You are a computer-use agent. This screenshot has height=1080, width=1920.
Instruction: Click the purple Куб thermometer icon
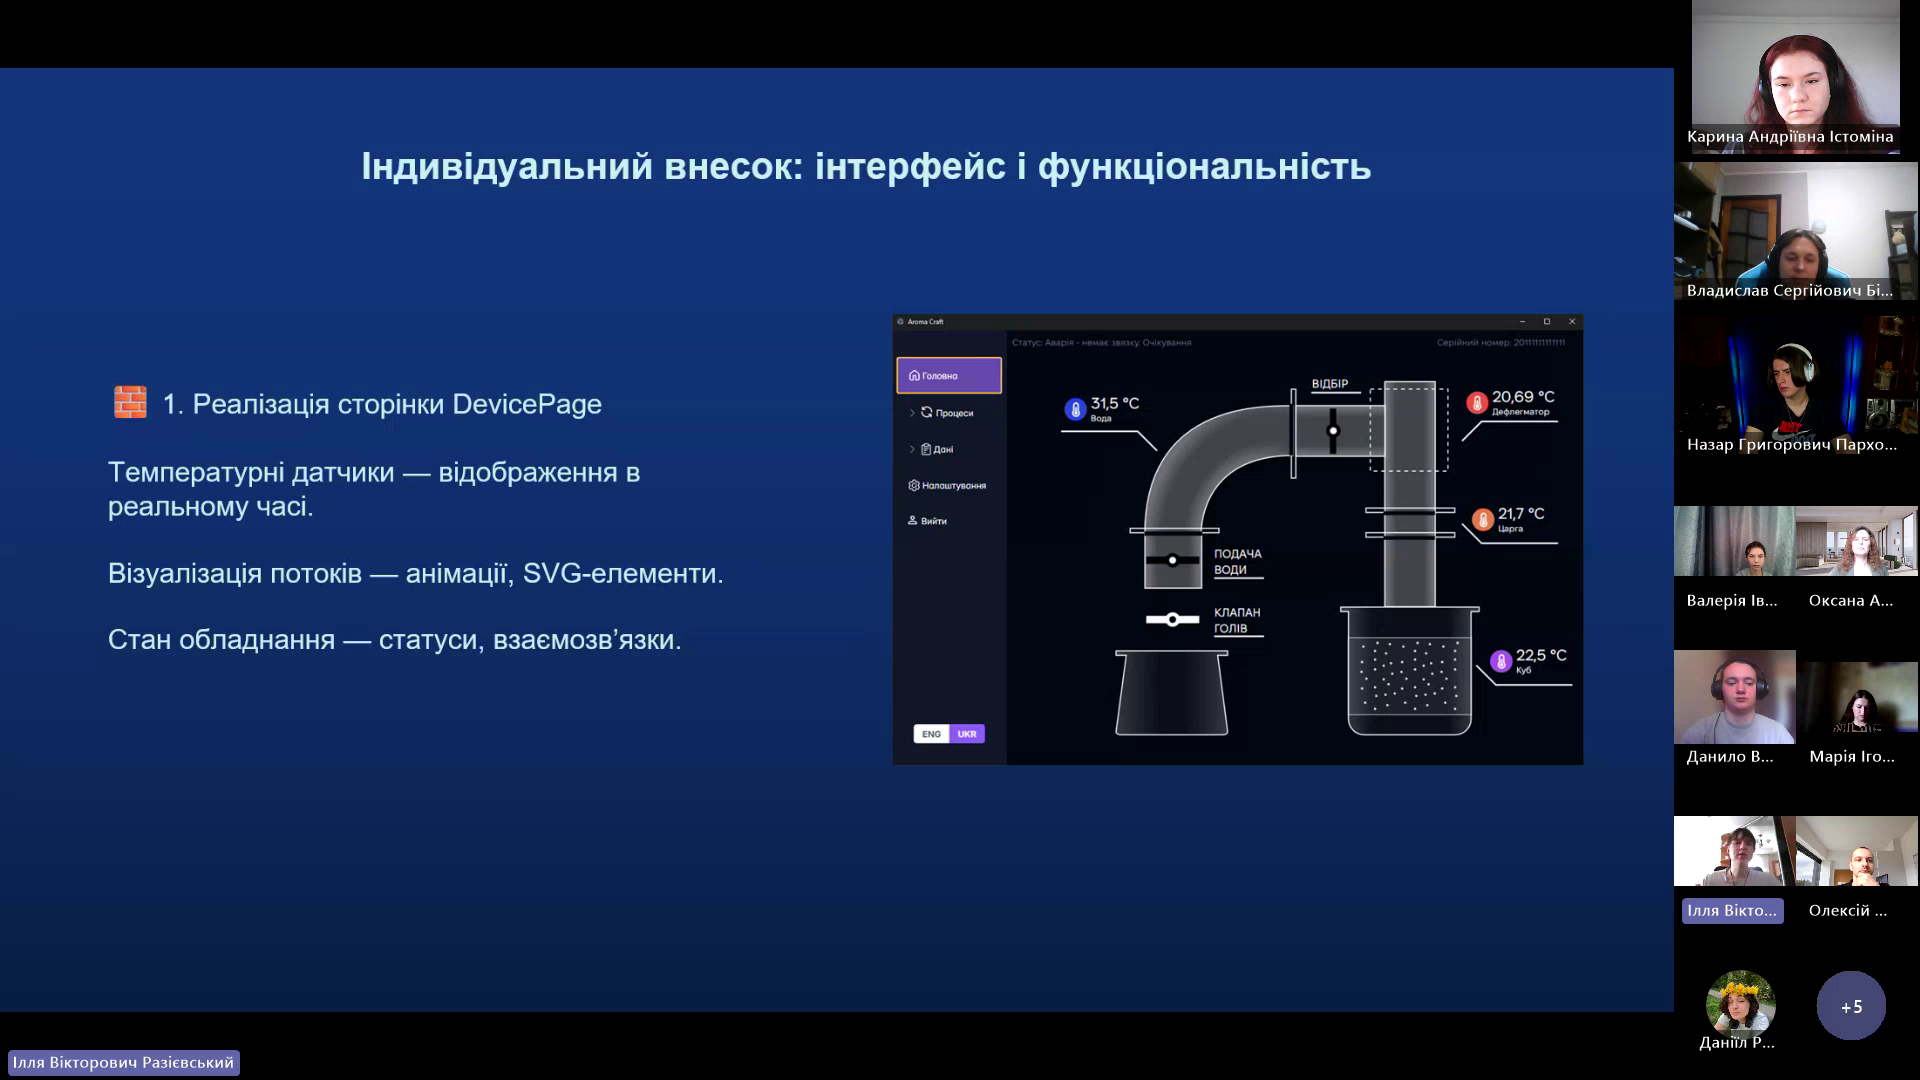tap(1500, 661)
